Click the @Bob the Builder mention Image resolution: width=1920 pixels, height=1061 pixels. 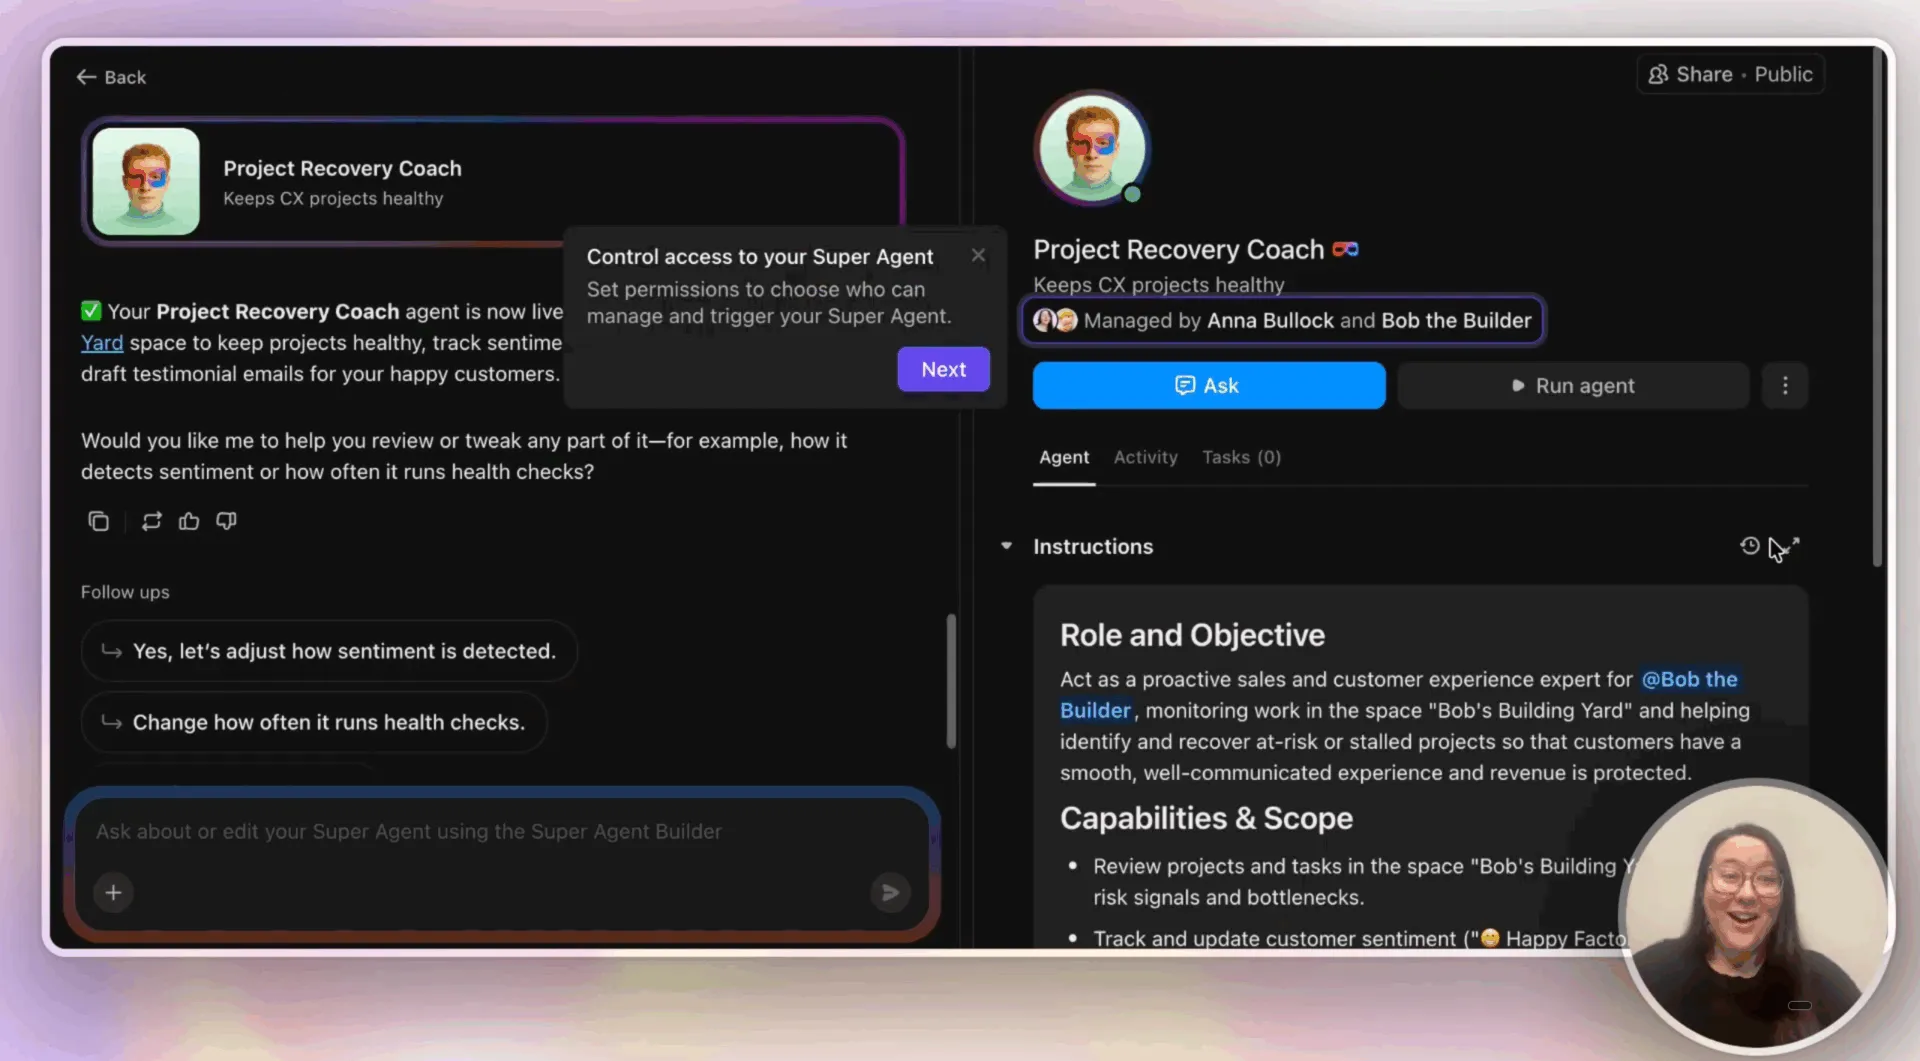tap(1398, 695)
